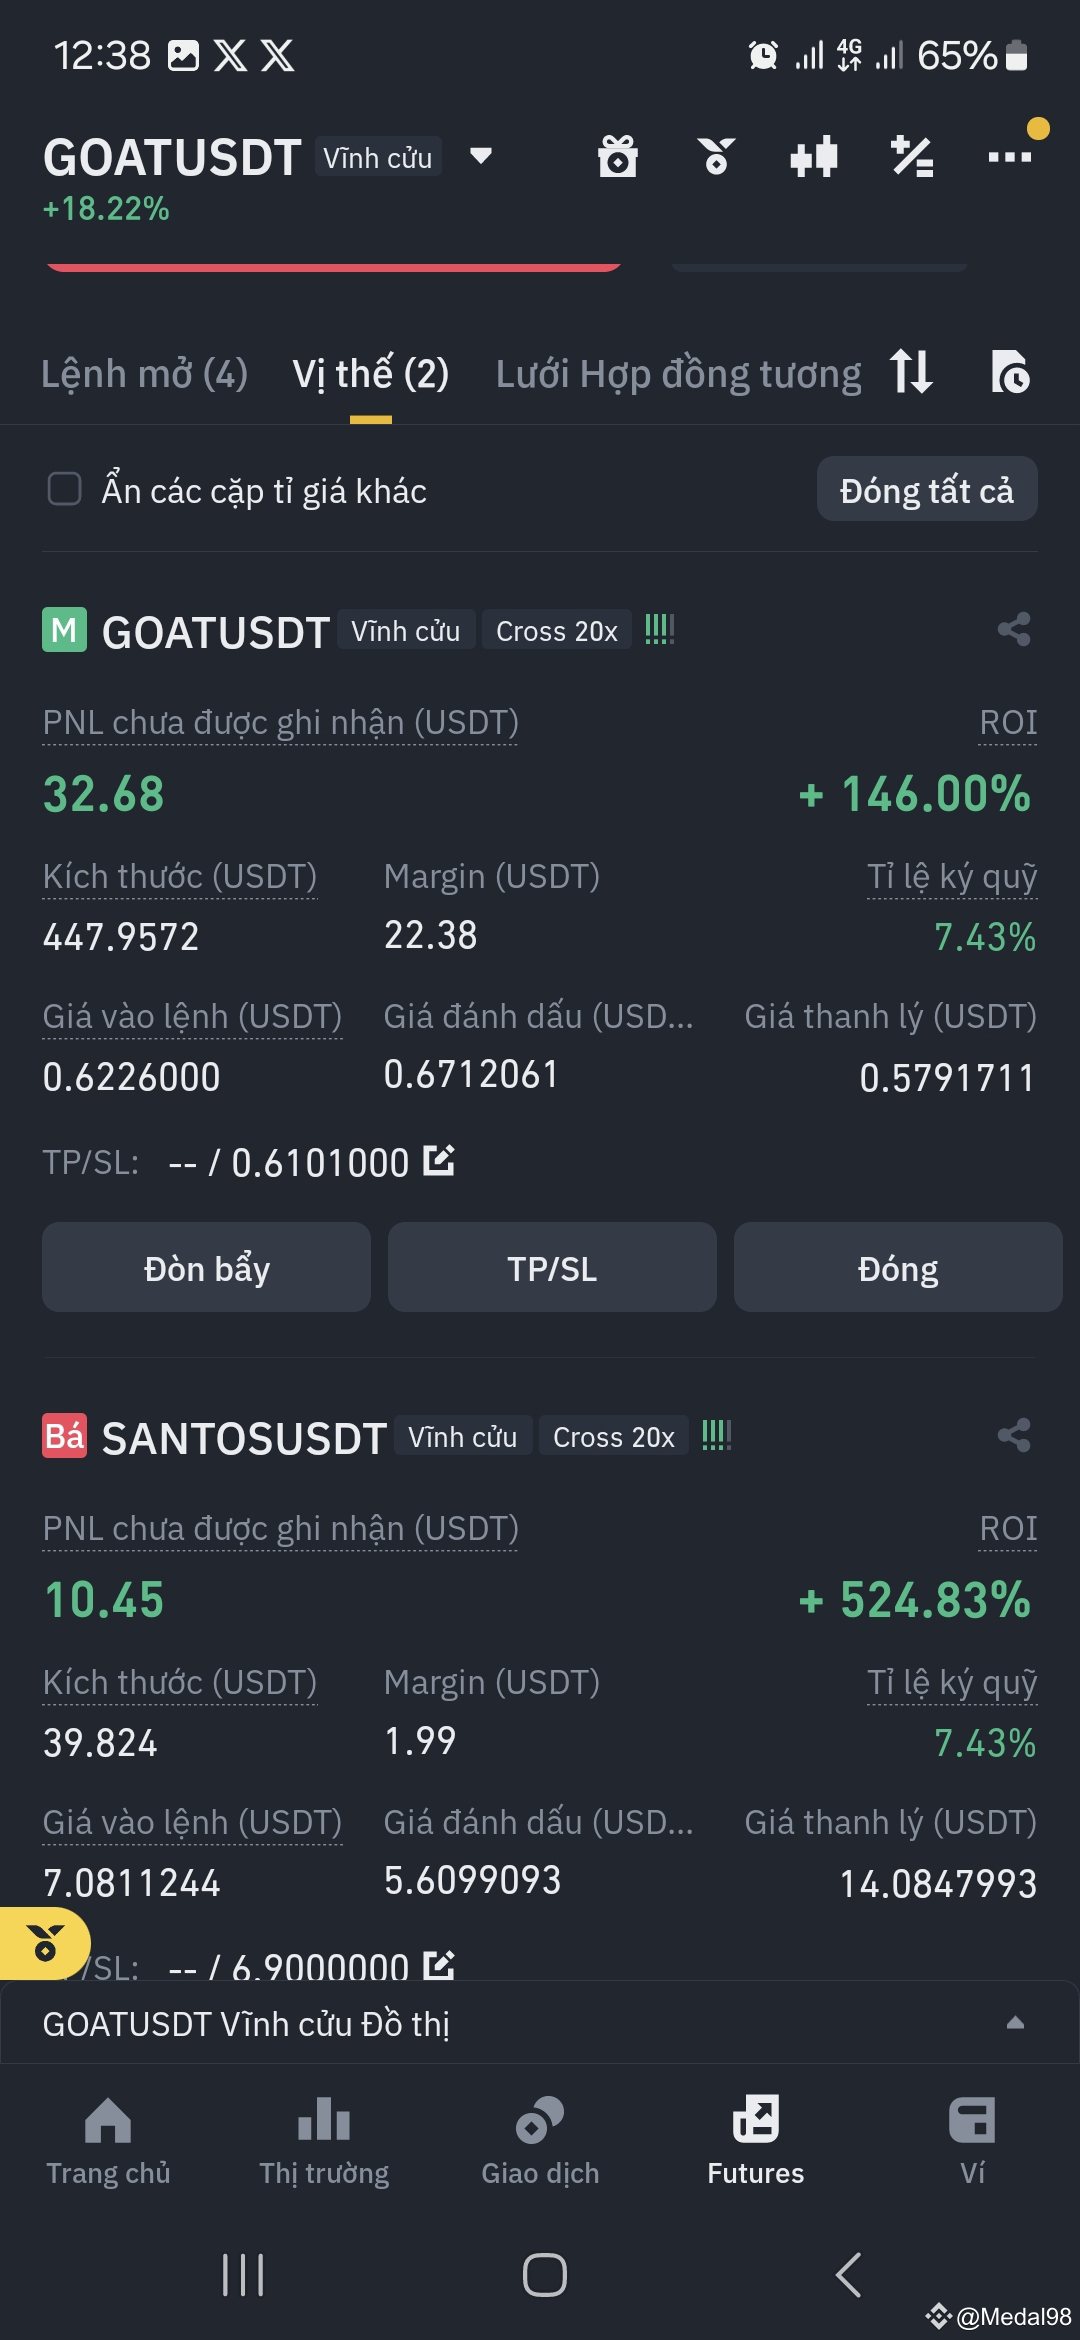Tap the floating yellow medal widget
The width and height of the screenshot is (1080, 2340).
[45, 1943]
